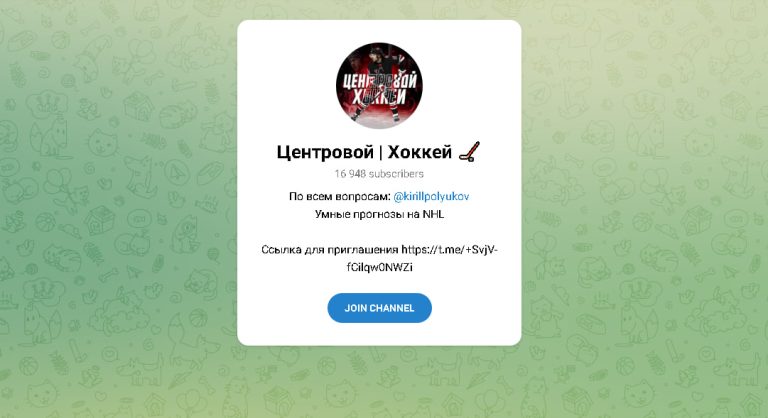Click the green patterned background right of the card

pyautogui.click(x=644, y=209)
